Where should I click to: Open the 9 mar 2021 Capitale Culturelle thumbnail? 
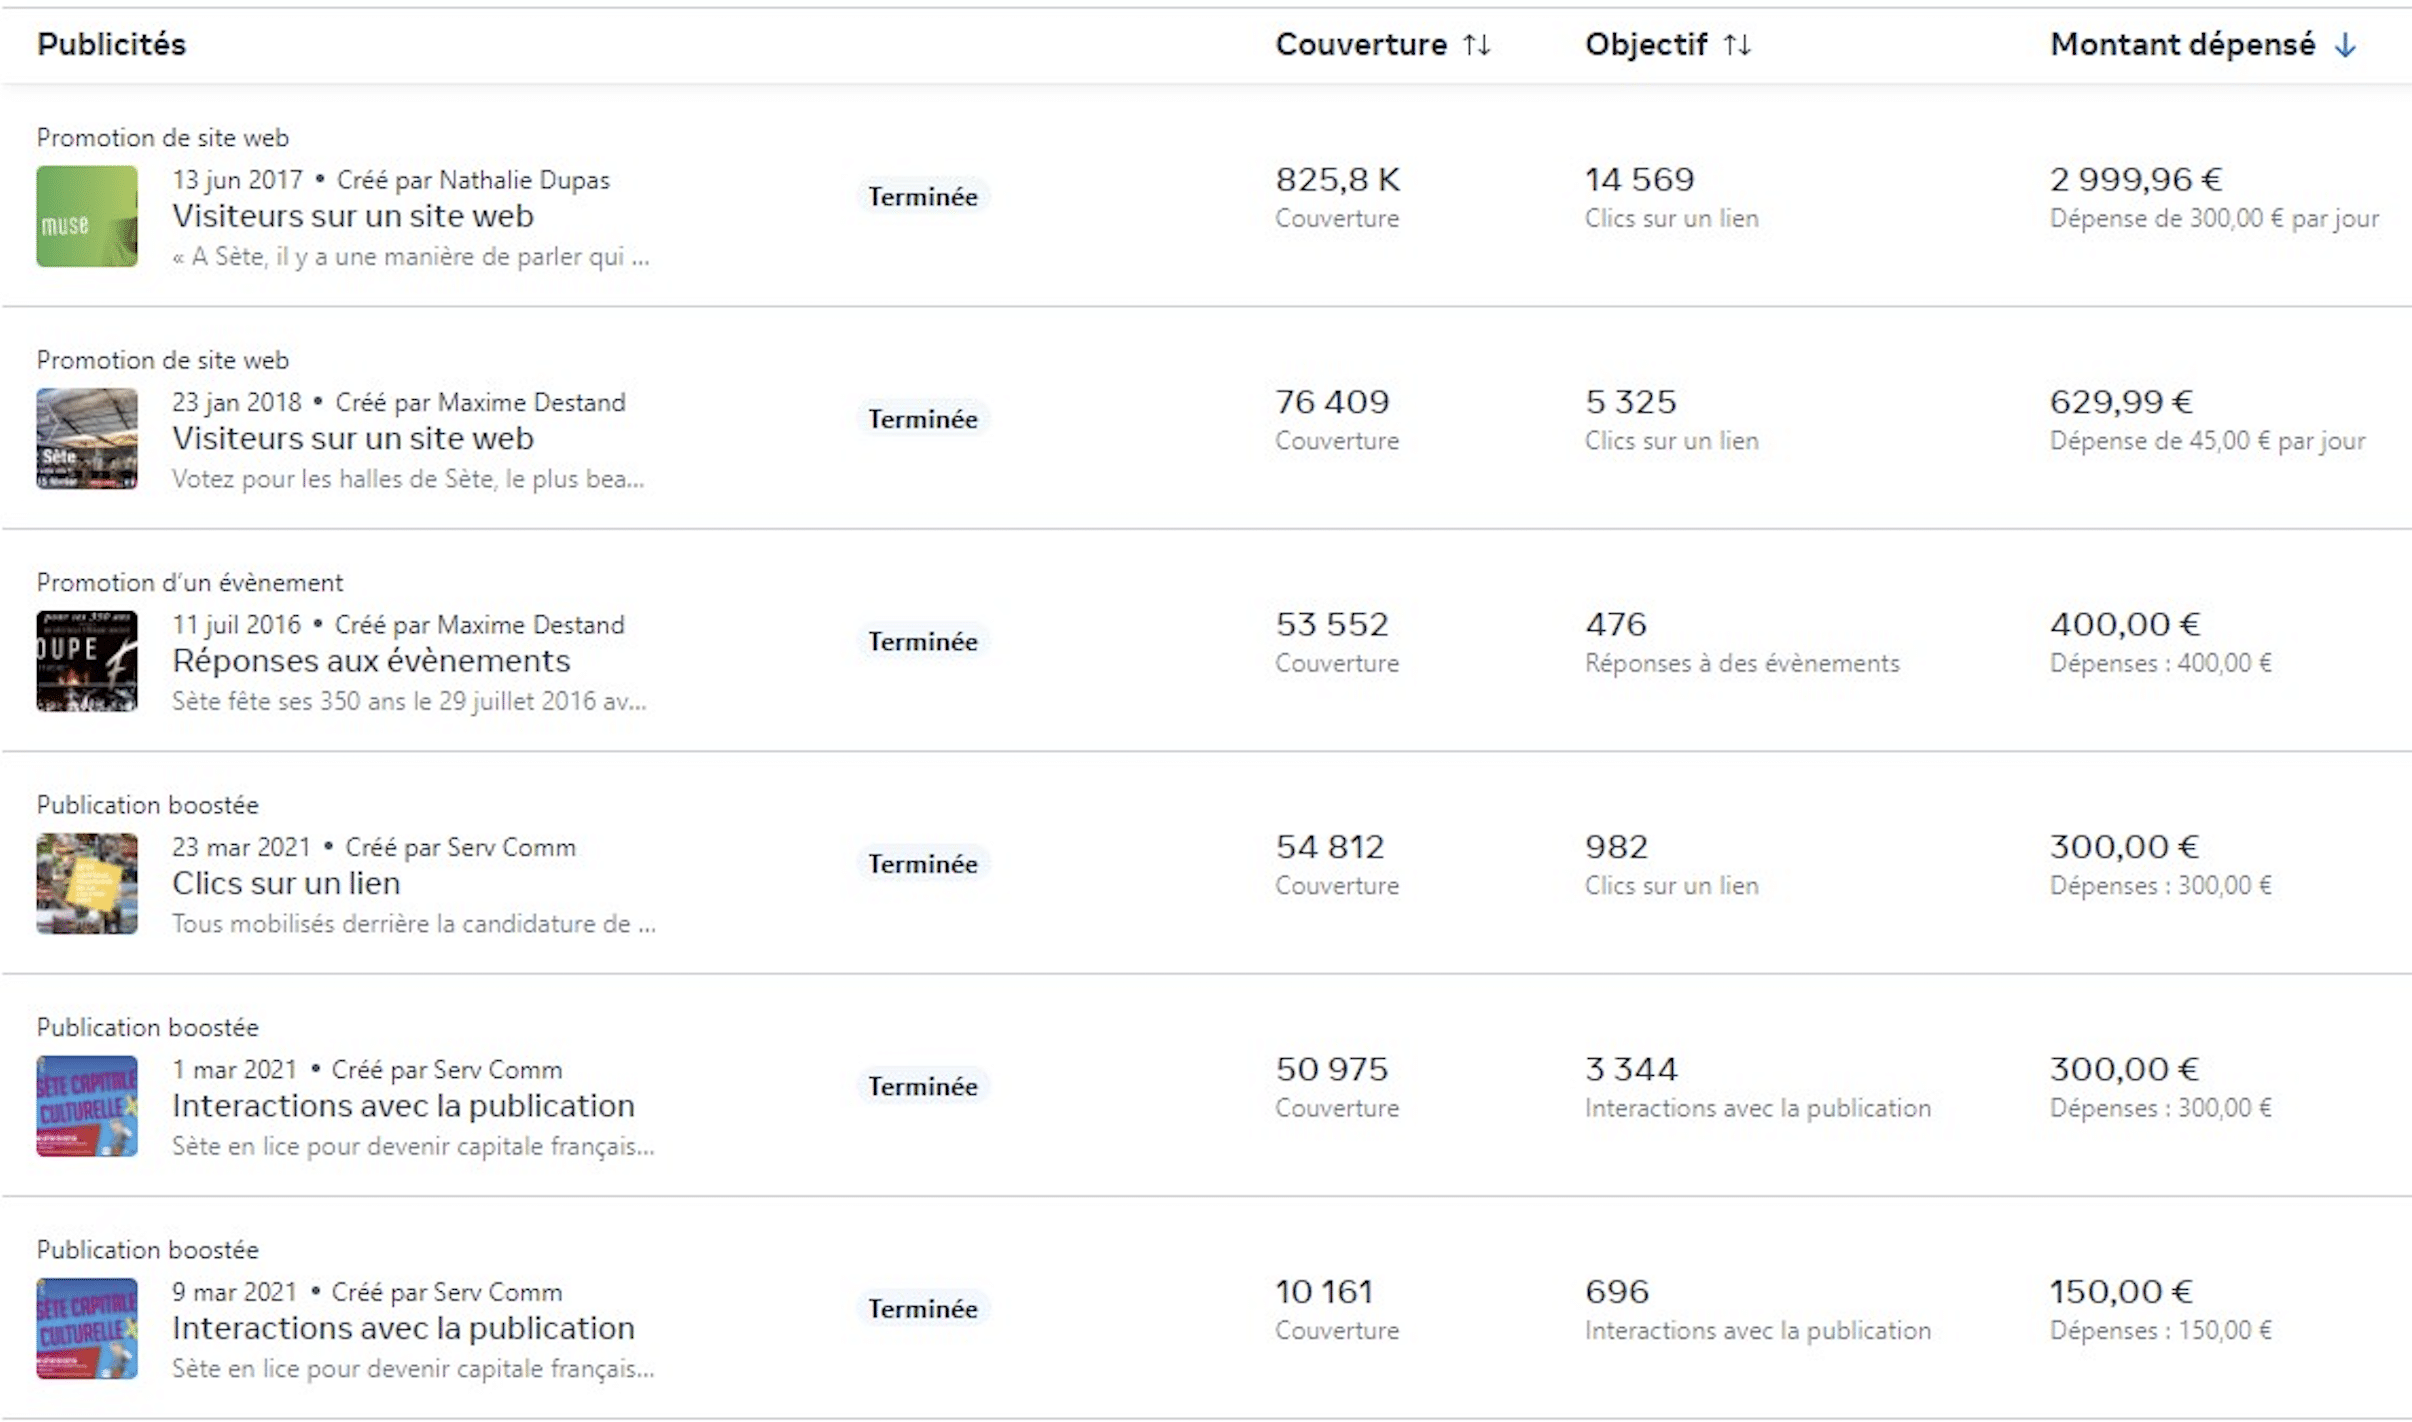click(x=87, y=1328)
